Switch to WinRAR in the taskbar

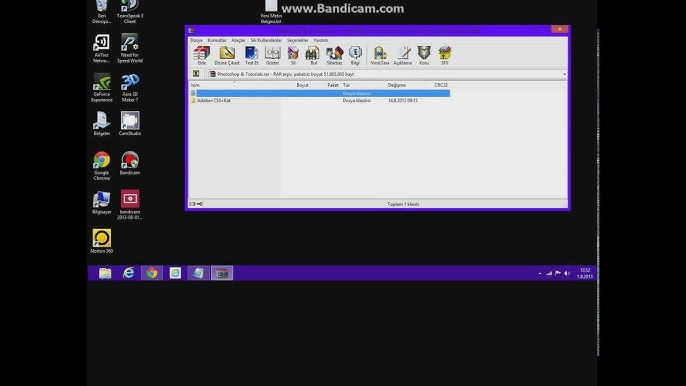pyautogui.click(x=222, y=273)
